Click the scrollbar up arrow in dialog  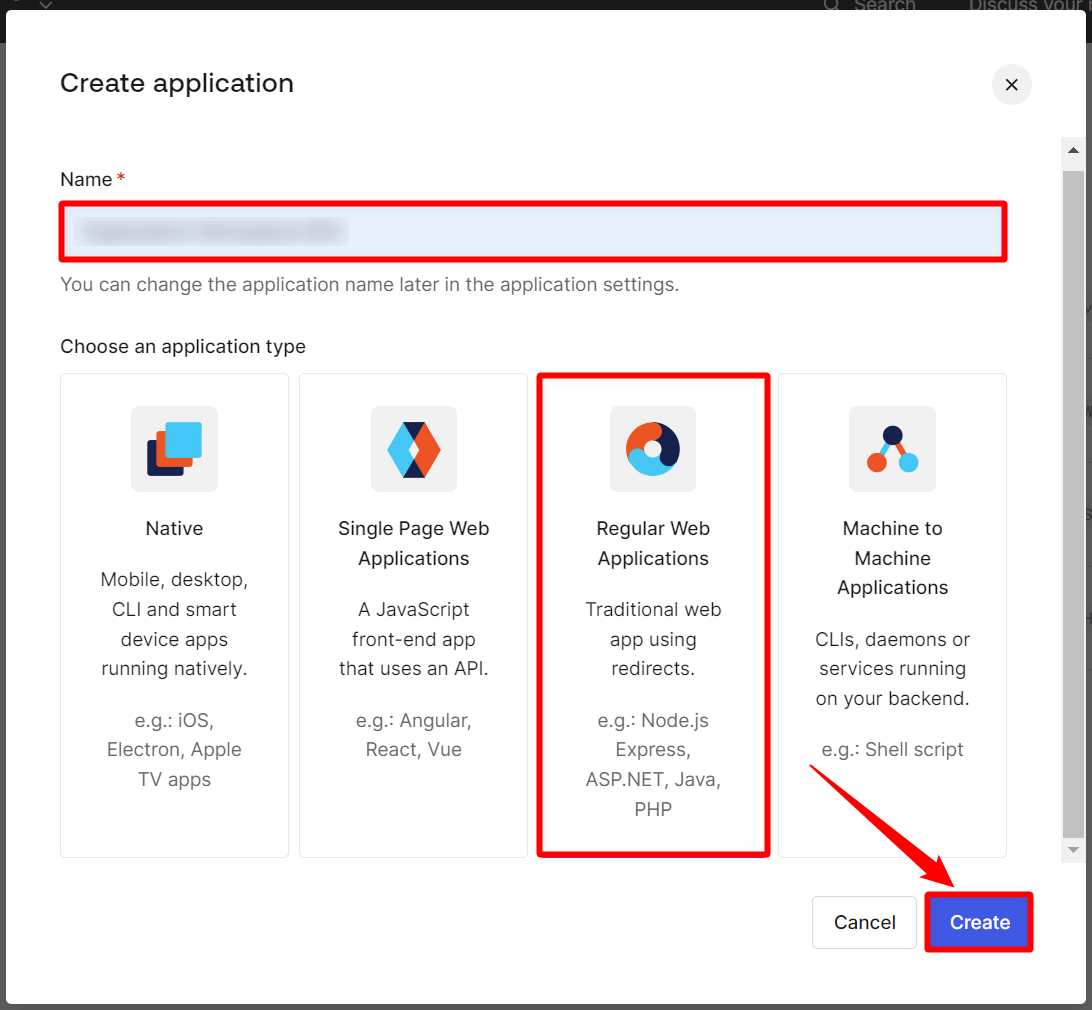pyautogui.click(x=1073, y=151)
